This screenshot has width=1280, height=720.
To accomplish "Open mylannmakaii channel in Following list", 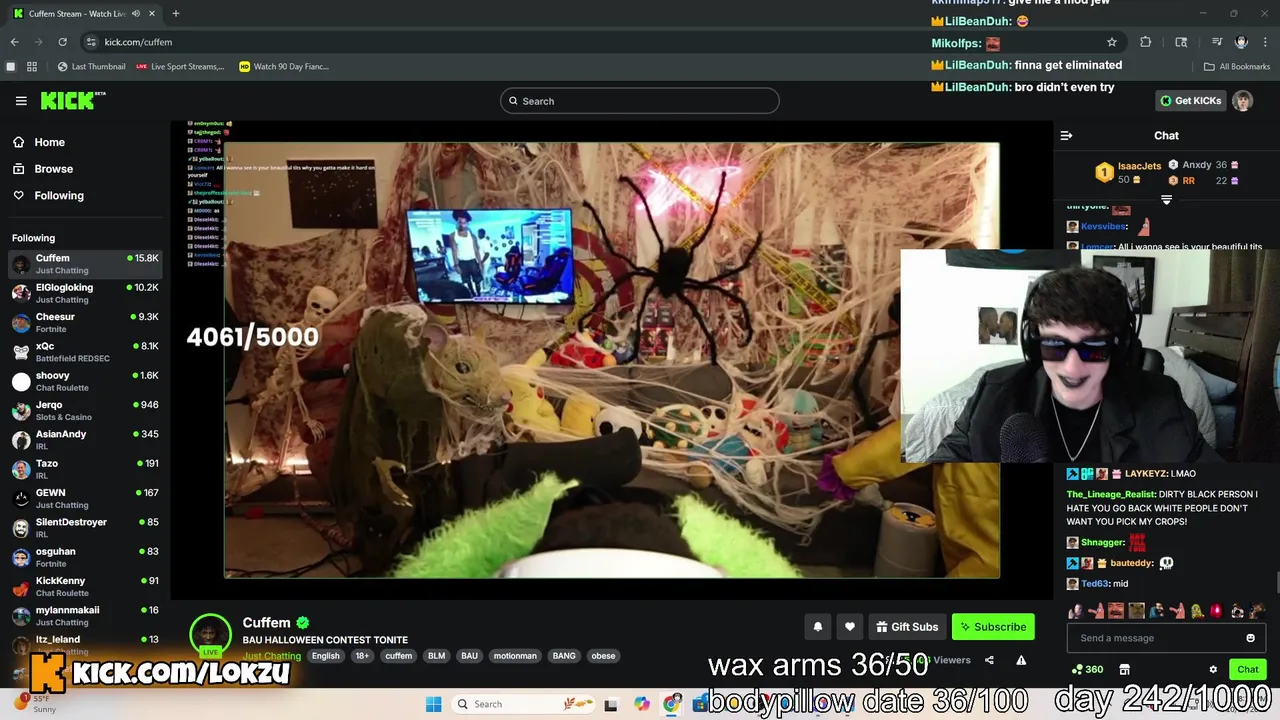I will coord(85,616).
